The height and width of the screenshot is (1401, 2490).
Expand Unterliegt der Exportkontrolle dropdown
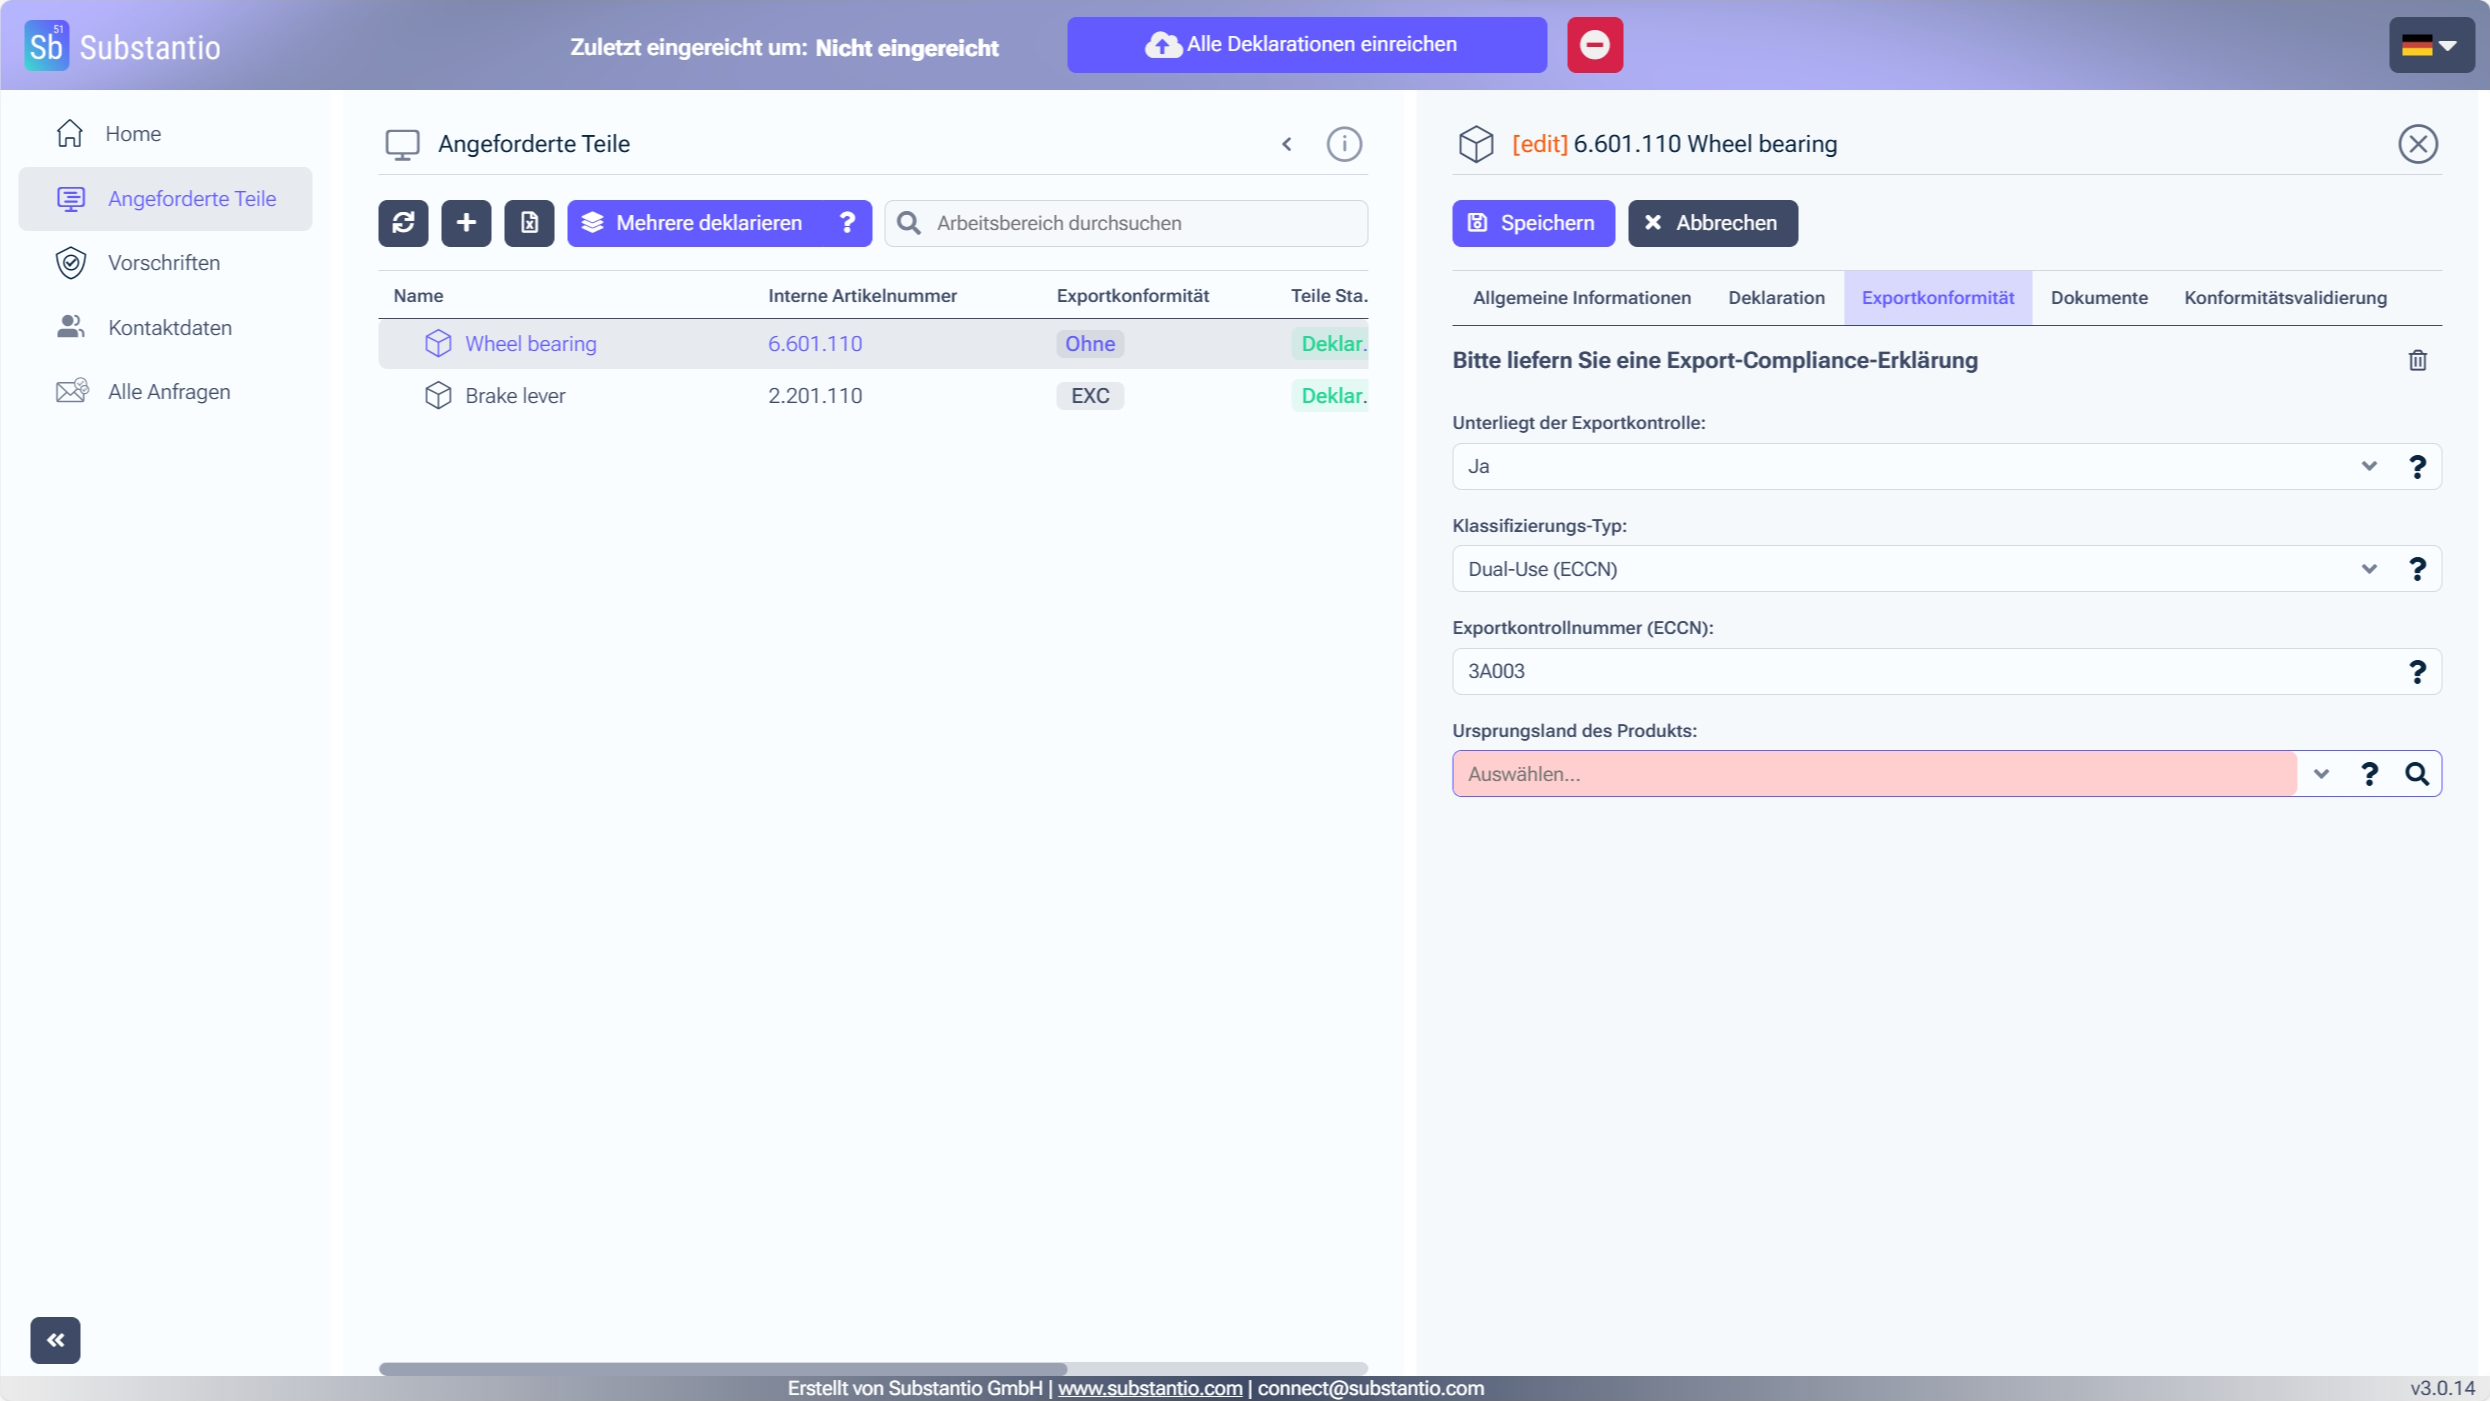[2369, 466]
